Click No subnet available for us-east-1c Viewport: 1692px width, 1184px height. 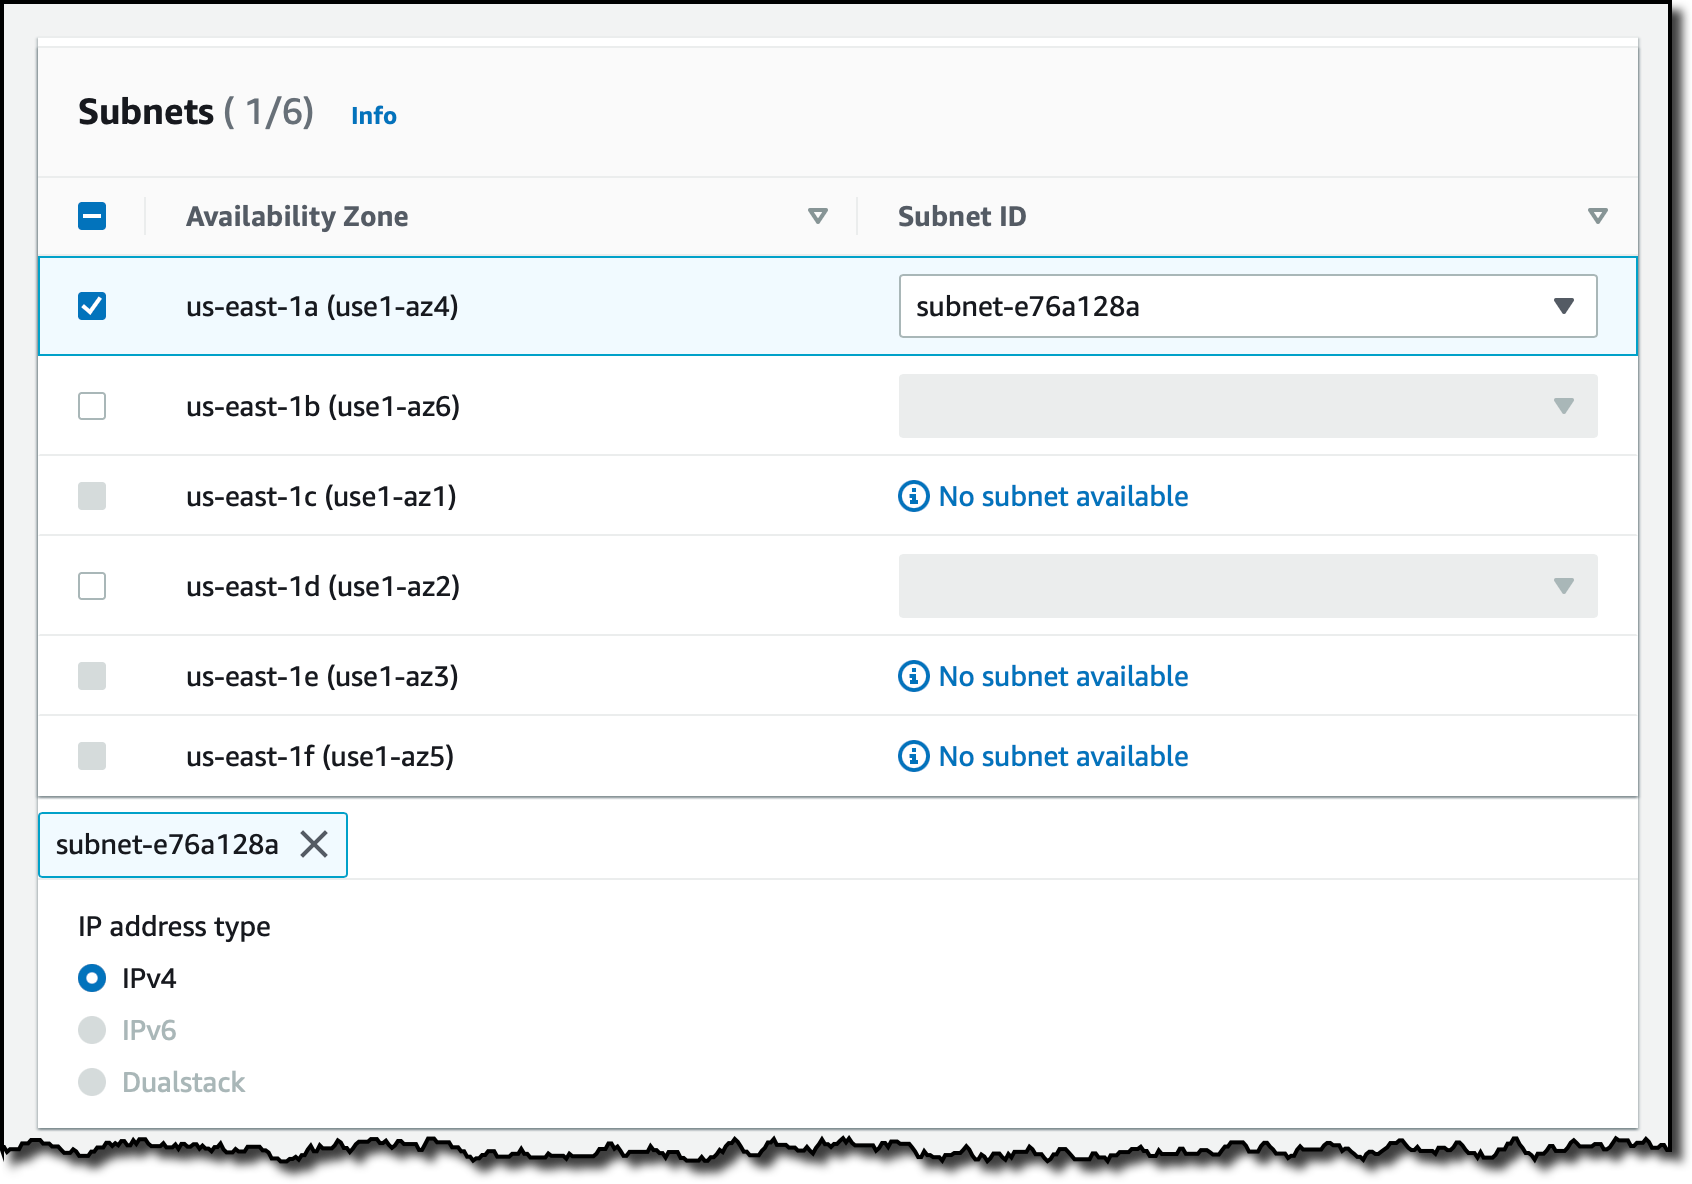pyautogui.click(x=1063, y=496)
